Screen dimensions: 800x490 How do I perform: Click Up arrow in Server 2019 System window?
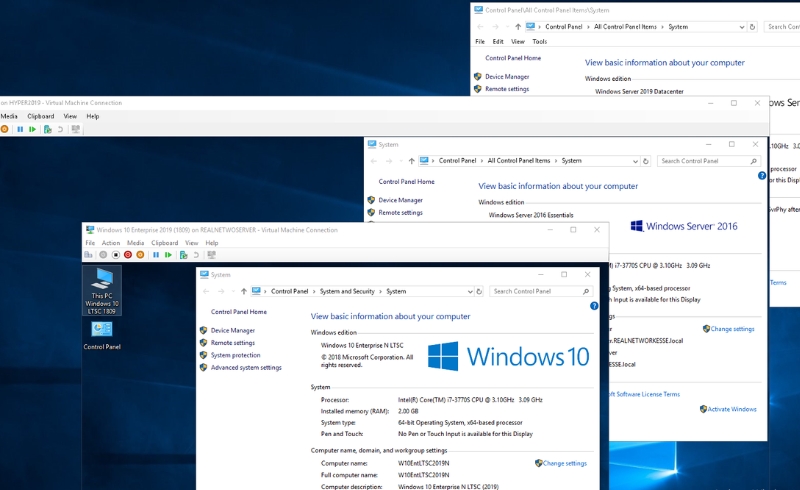[518, 27]
